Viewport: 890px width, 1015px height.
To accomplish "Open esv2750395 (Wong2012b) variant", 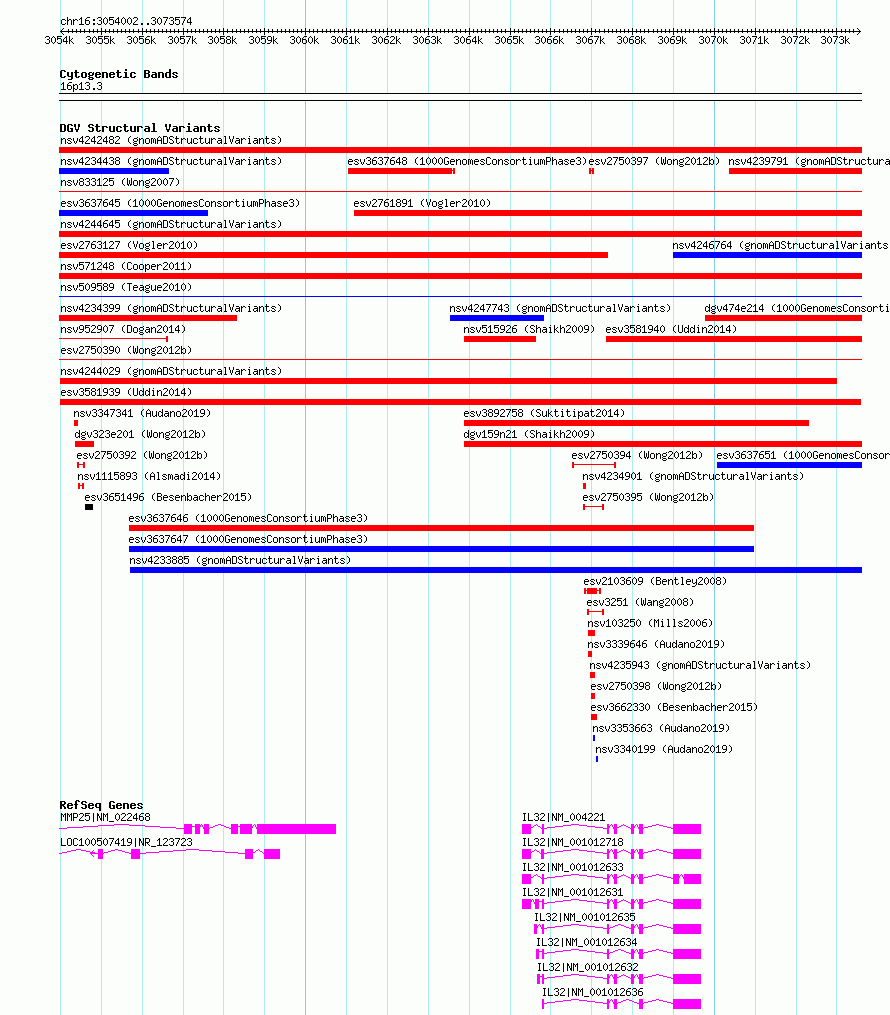I will pos(648,498).
